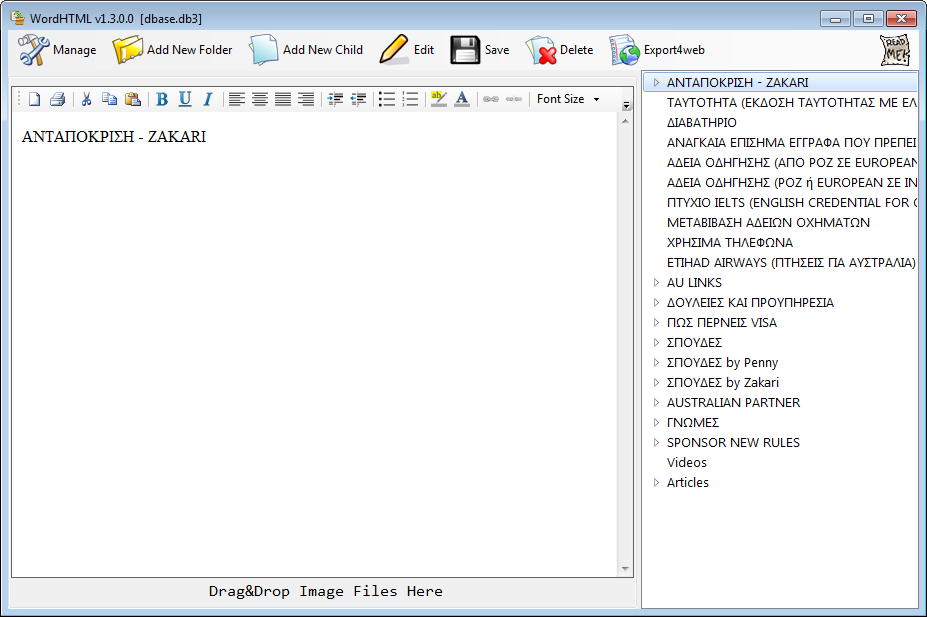The height and width of the screenshot is (617, 927).
Task: Select ΜΕΤΑΒΙΒΑΣΗ ΑΔΕΙΩΝ ΟΧΗΜΑΤΩΝ item
Action: (768, 223)
